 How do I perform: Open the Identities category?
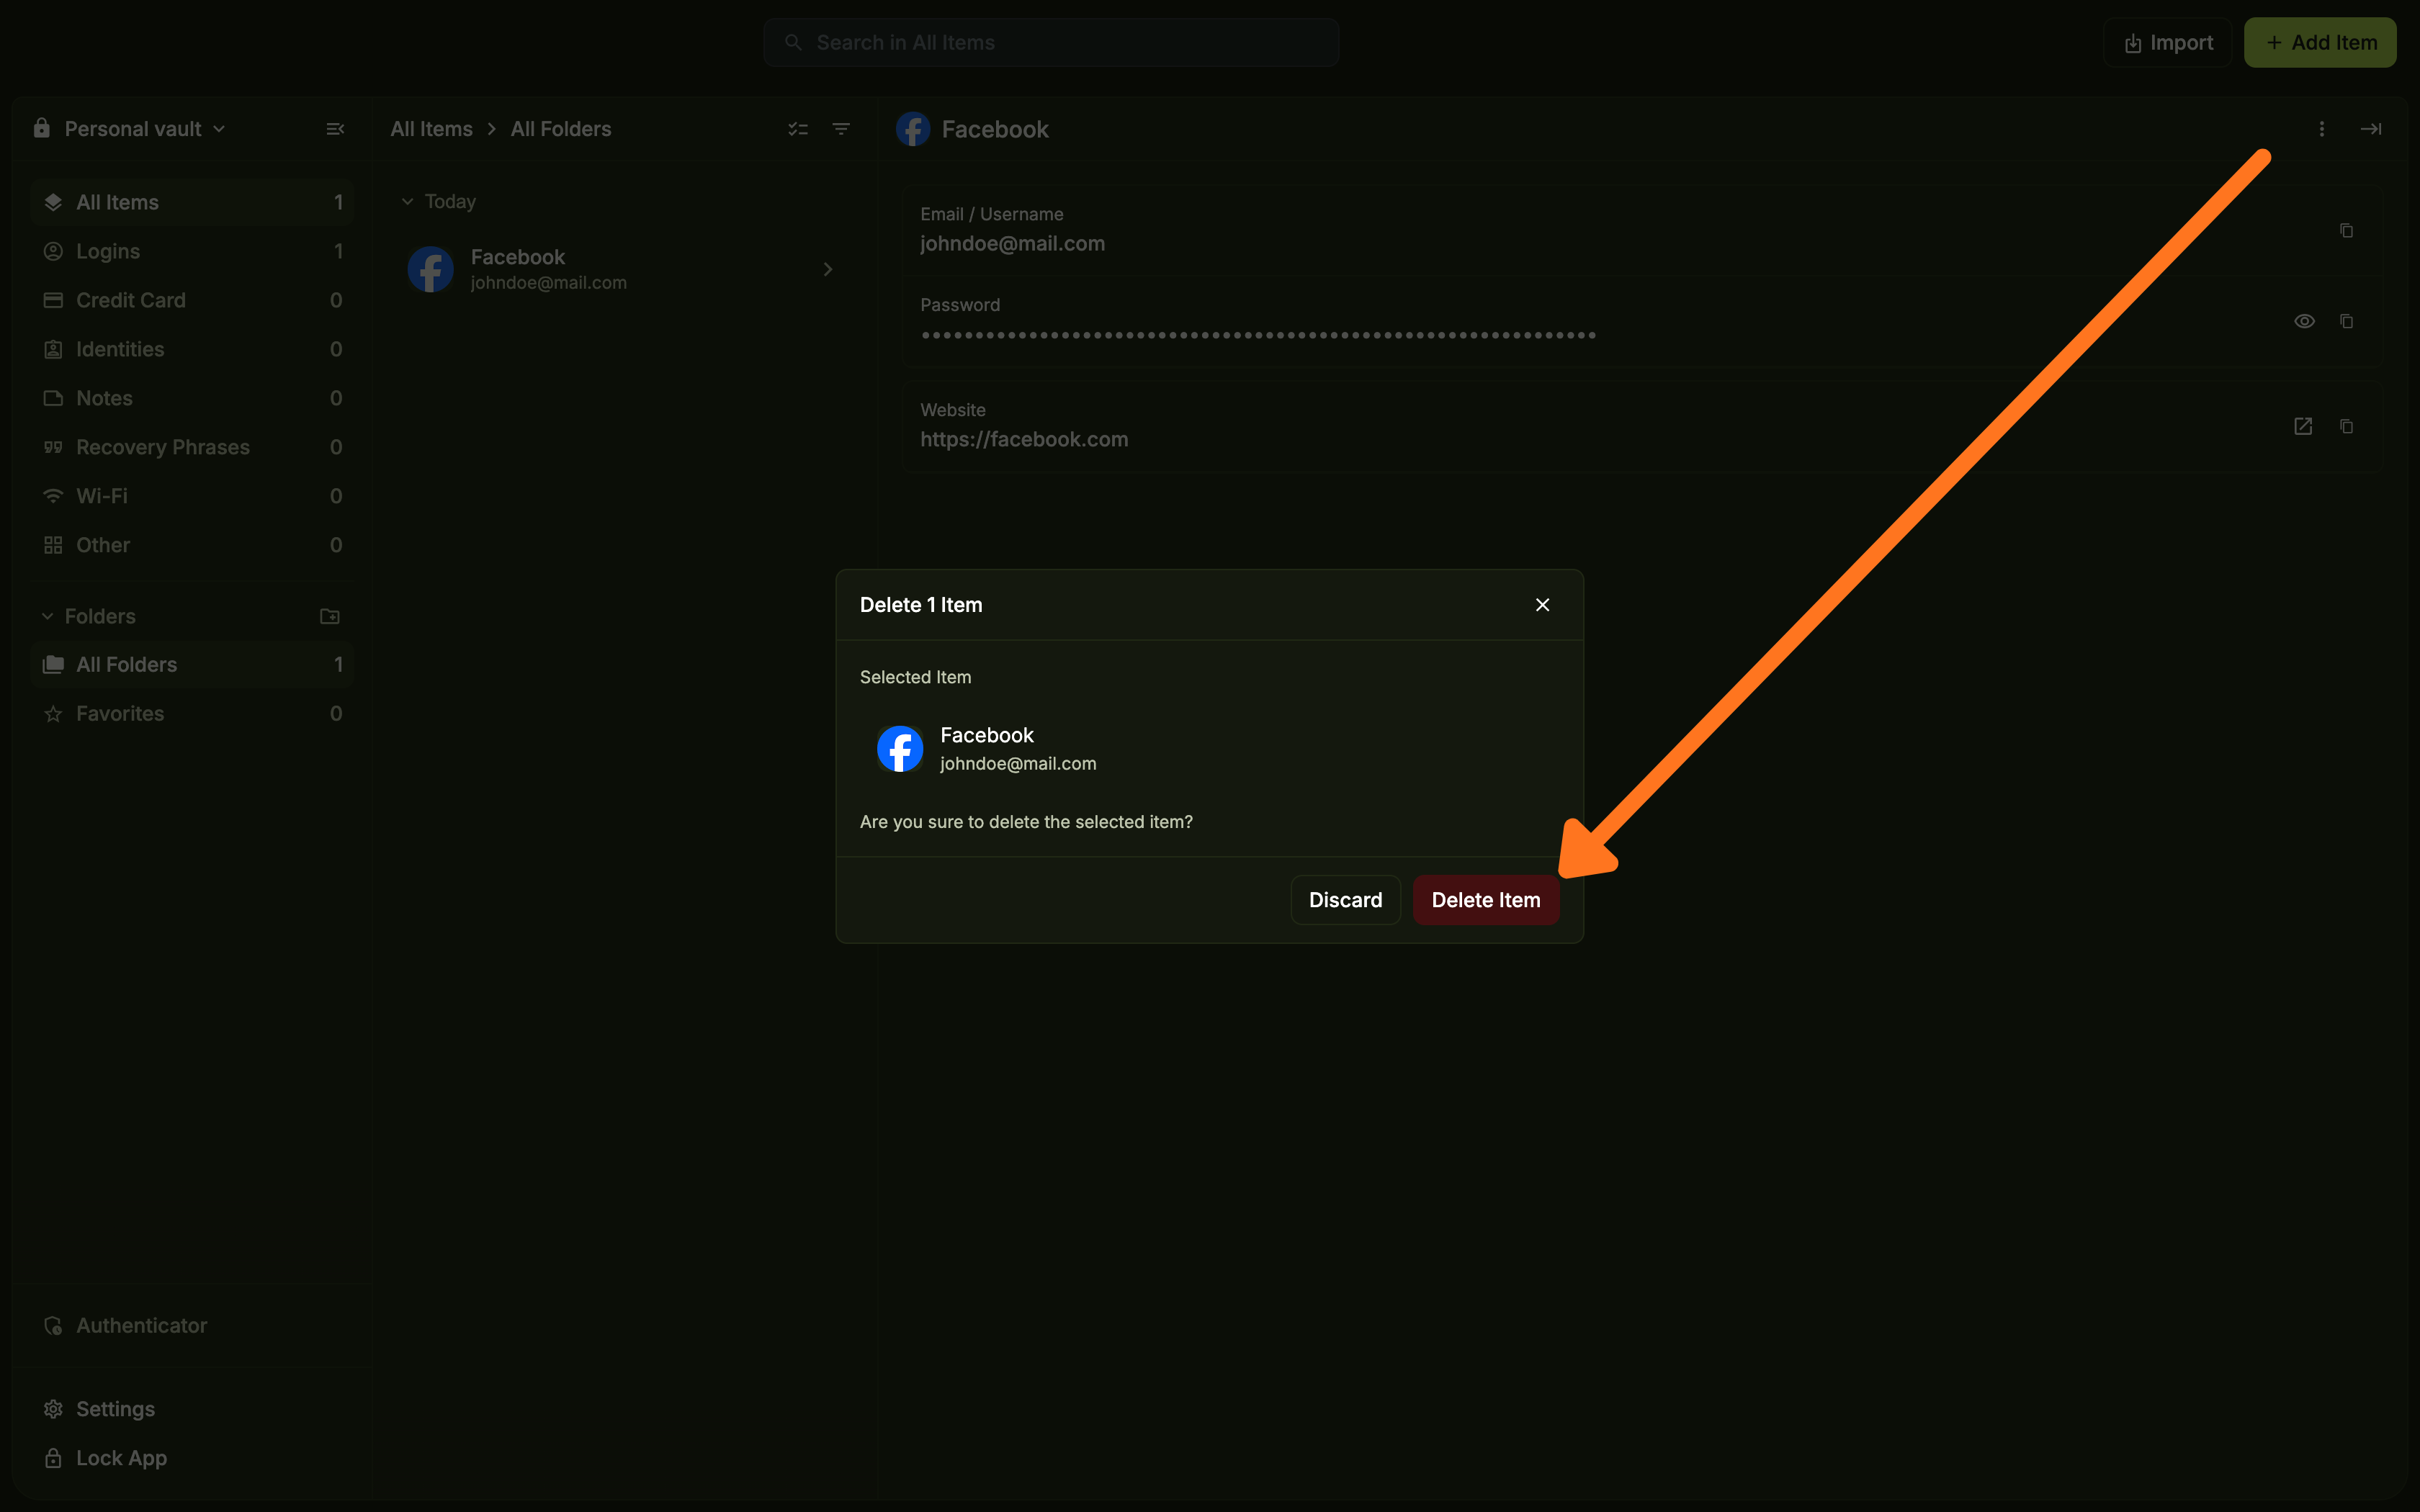193,349
